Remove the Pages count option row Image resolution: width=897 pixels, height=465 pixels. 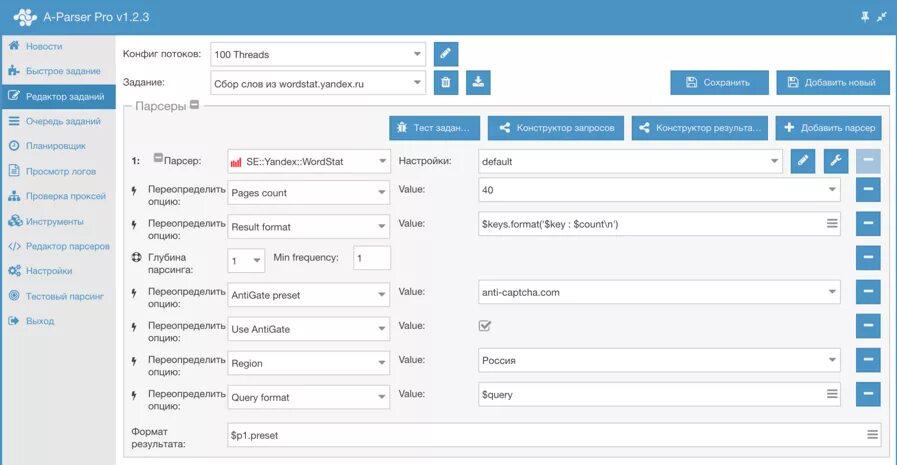pyautogui.click(x=868, y=189)
